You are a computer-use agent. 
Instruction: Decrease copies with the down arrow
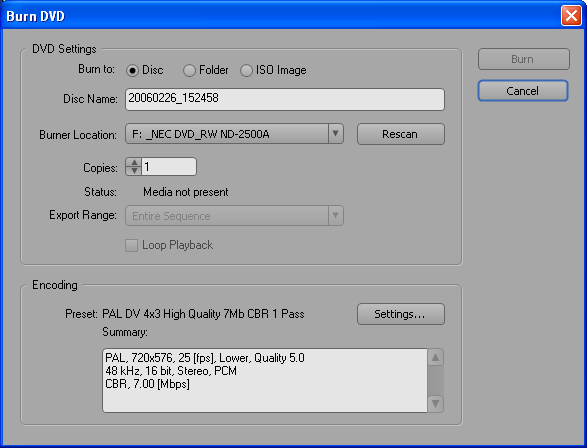click(x=134, y=171)
